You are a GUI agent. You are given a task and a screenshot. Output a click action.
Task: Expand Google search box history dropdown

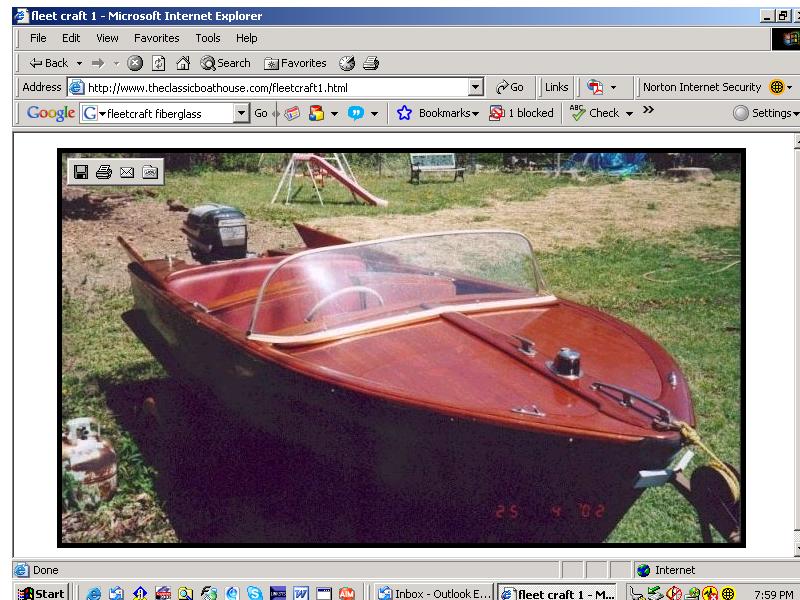click(x=241, y=113)
